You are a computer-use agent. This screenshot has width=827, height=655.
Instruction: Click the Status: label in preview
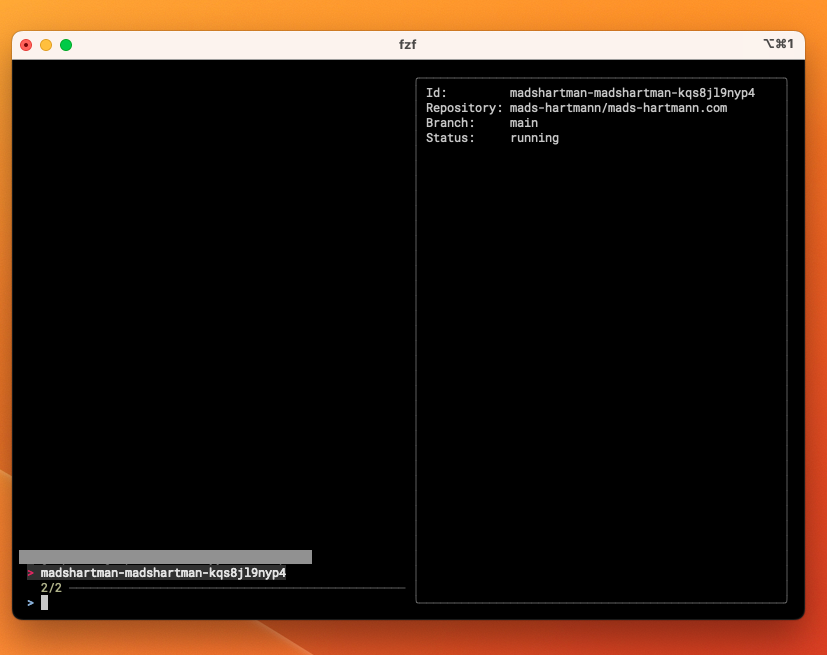pyautogui.click(x=450, y=138)
